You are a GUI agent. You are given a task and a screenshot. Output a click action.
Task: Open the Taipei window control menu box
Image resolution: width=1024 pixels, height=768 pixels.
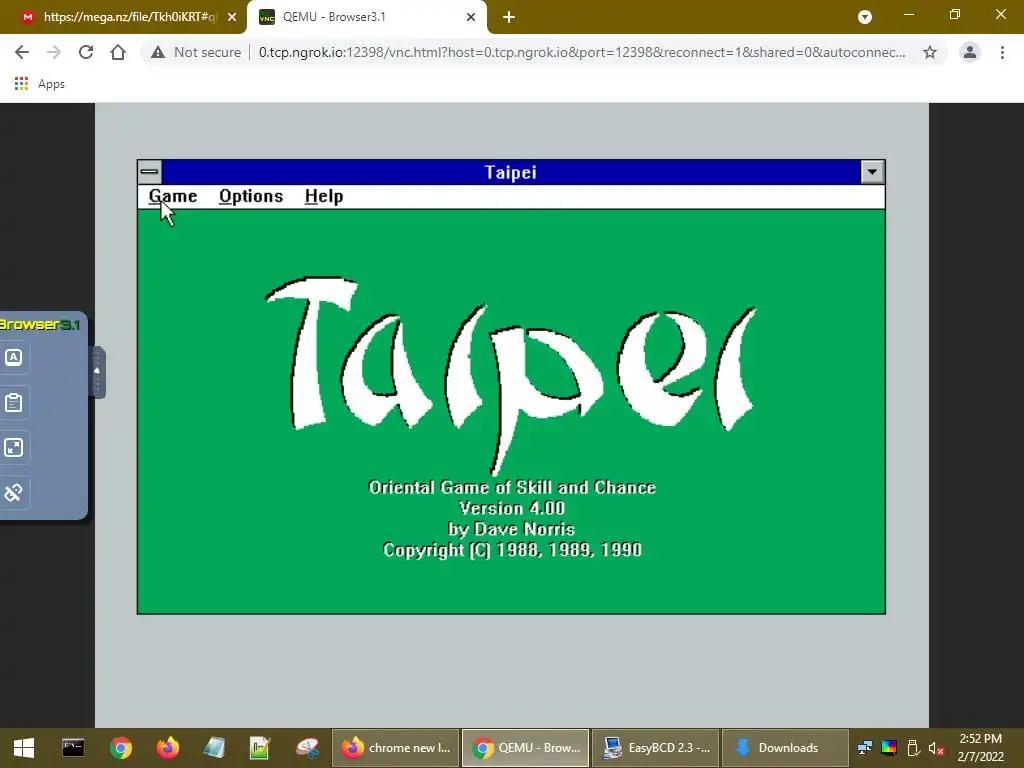[150, 172]
